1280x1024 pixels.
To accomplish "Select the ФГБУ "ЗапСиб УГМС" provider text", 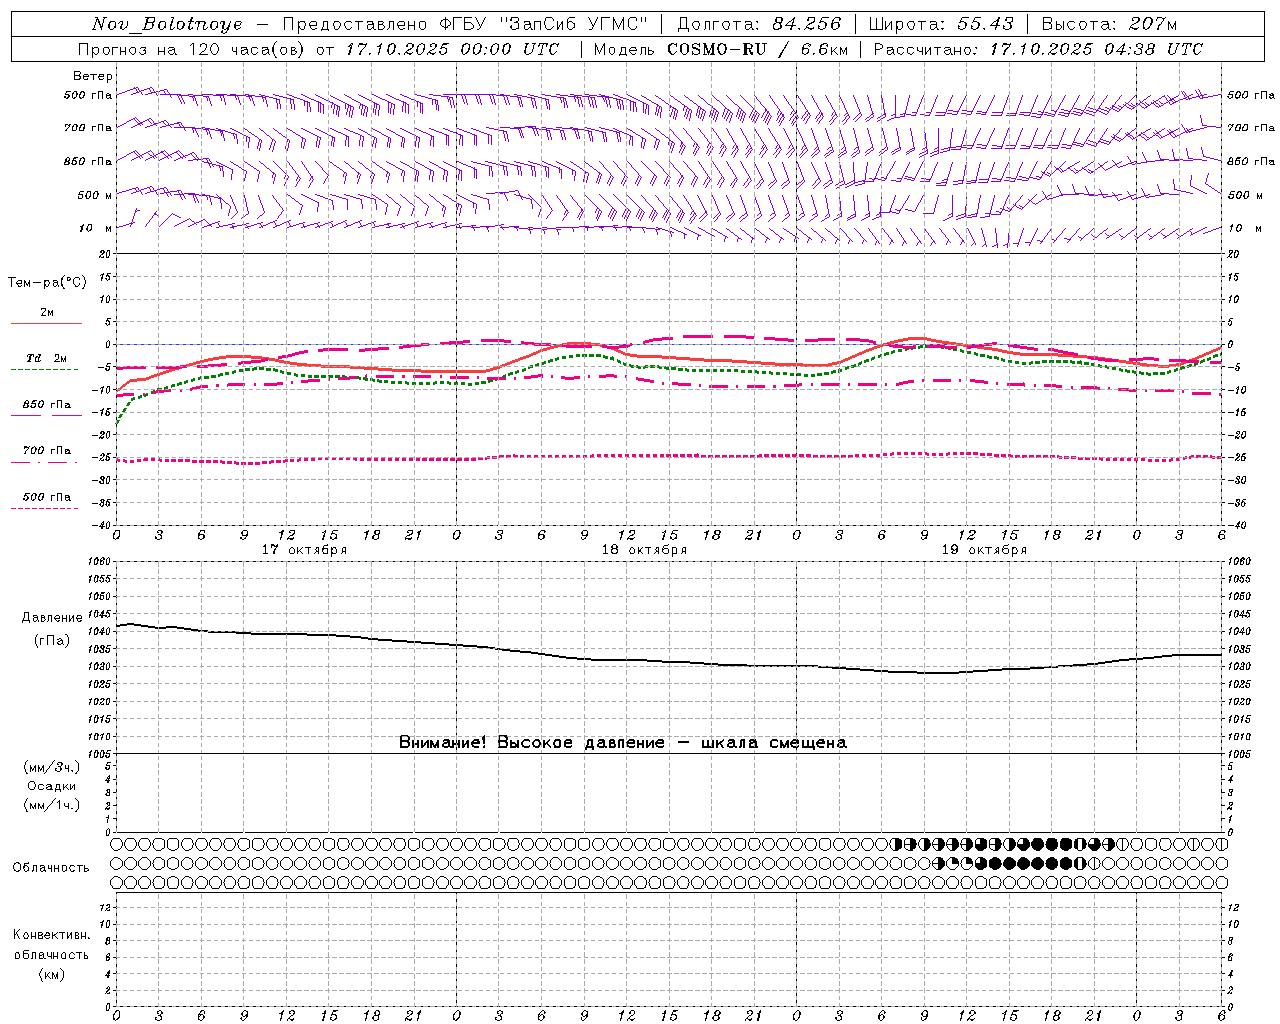I will coord(544,24).
